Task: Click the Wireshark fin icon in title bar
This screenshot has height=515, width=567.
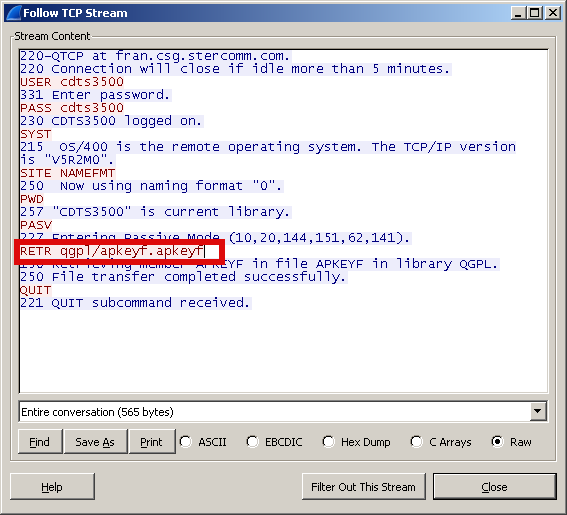Action: pos(14,13)
